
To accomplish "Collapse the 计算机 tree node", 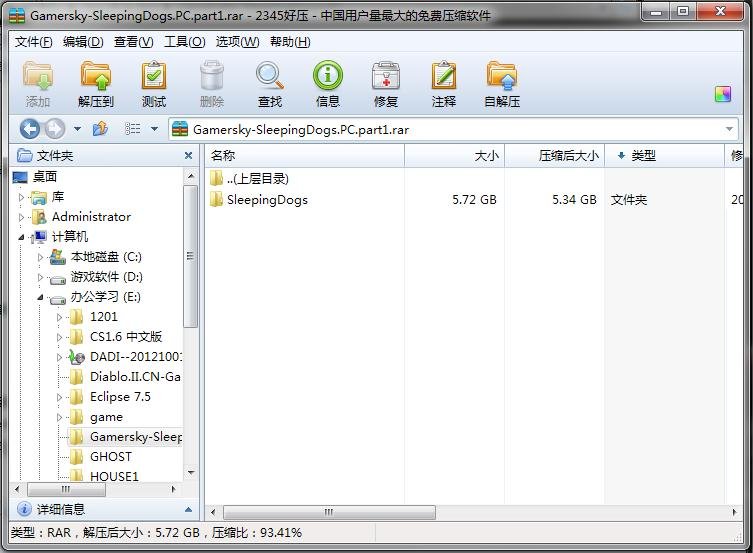I will [x=21, y=237].
